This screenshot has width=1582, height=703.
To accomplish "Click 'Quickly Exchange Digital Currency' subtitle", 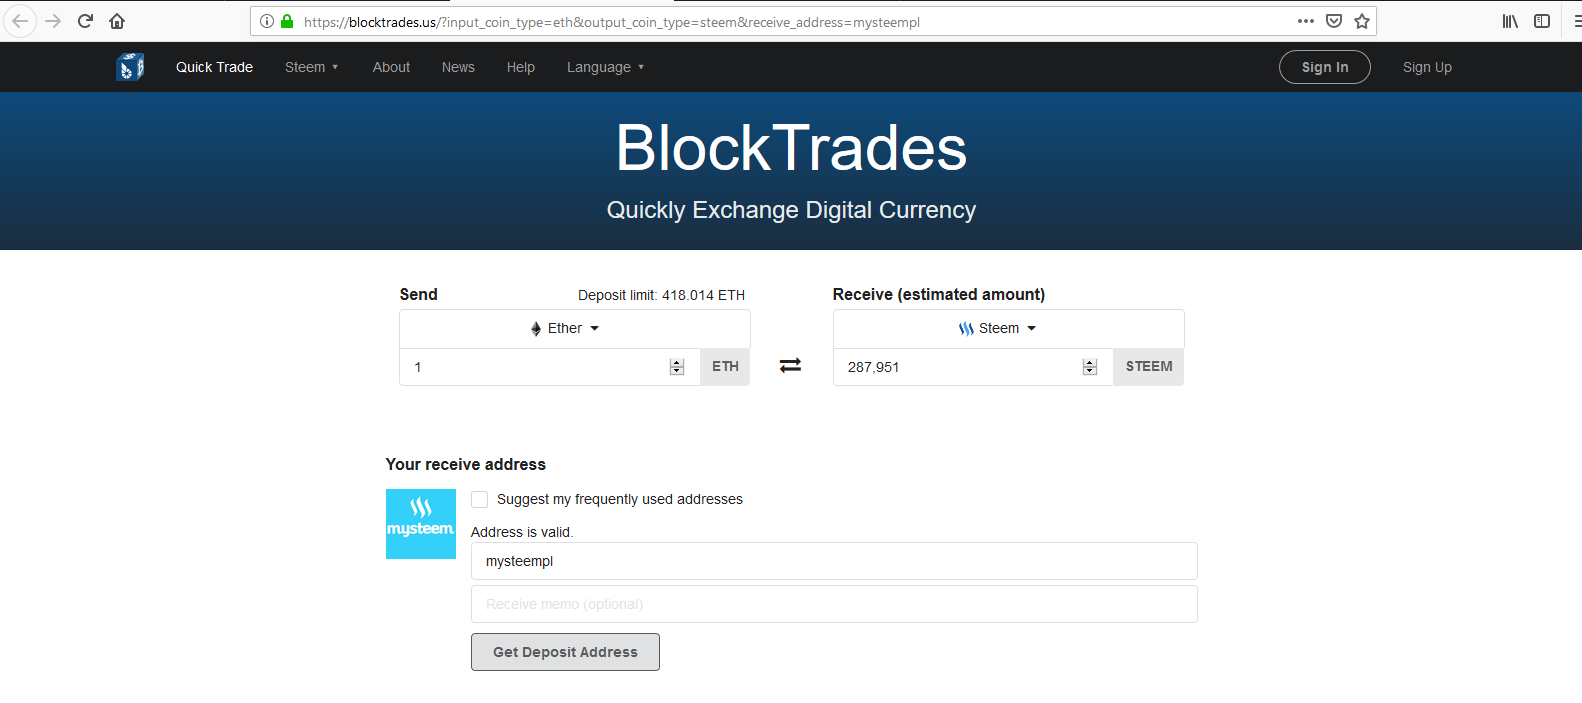I will pos(791,210).
